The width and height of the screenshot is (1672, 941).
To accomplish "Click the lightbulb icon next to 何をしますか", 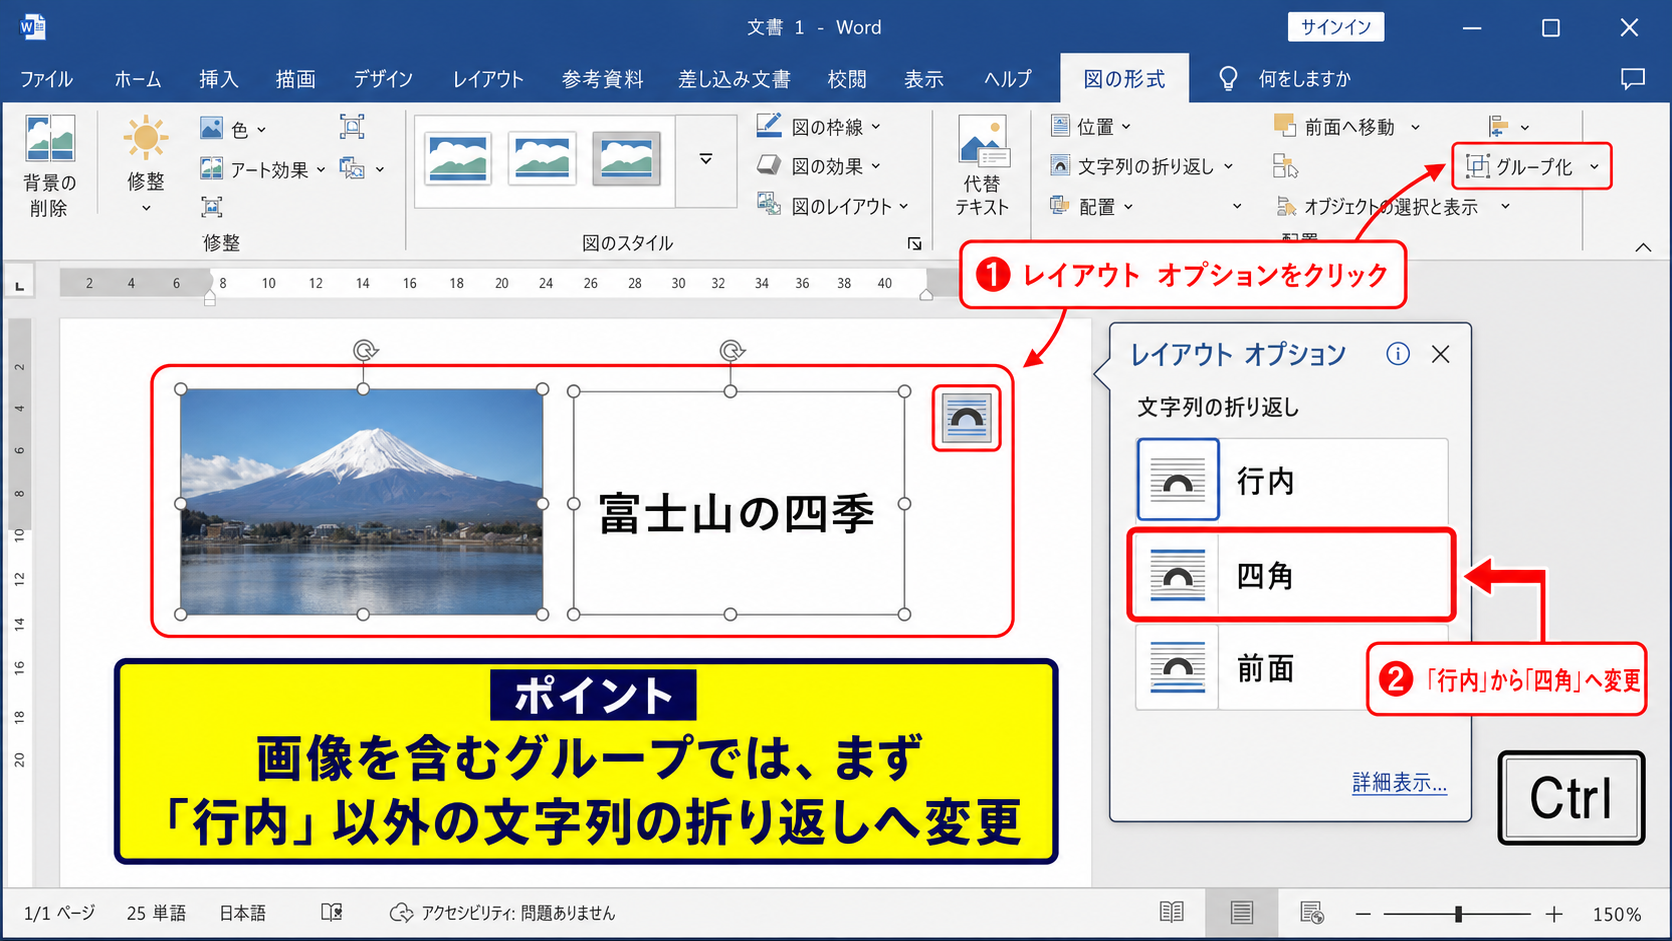I will [1228, 78].
